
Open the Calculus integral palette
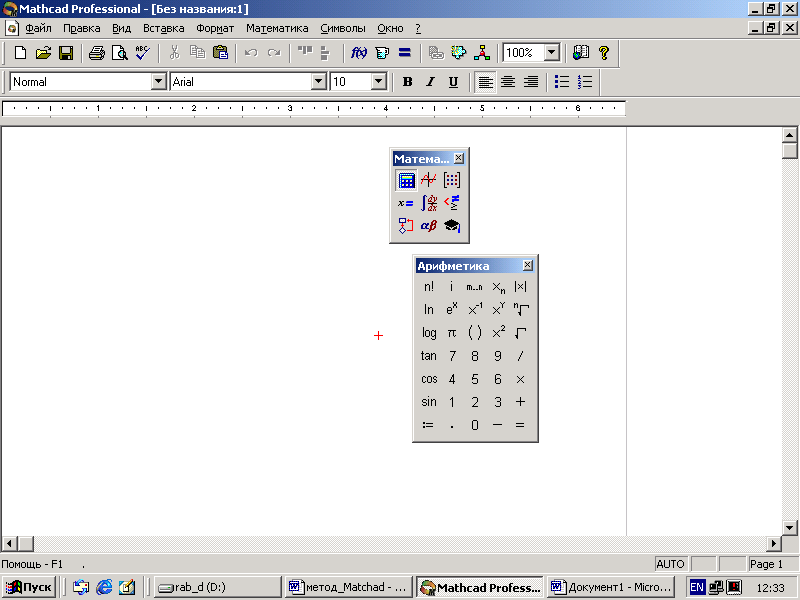tap(429, 203)
